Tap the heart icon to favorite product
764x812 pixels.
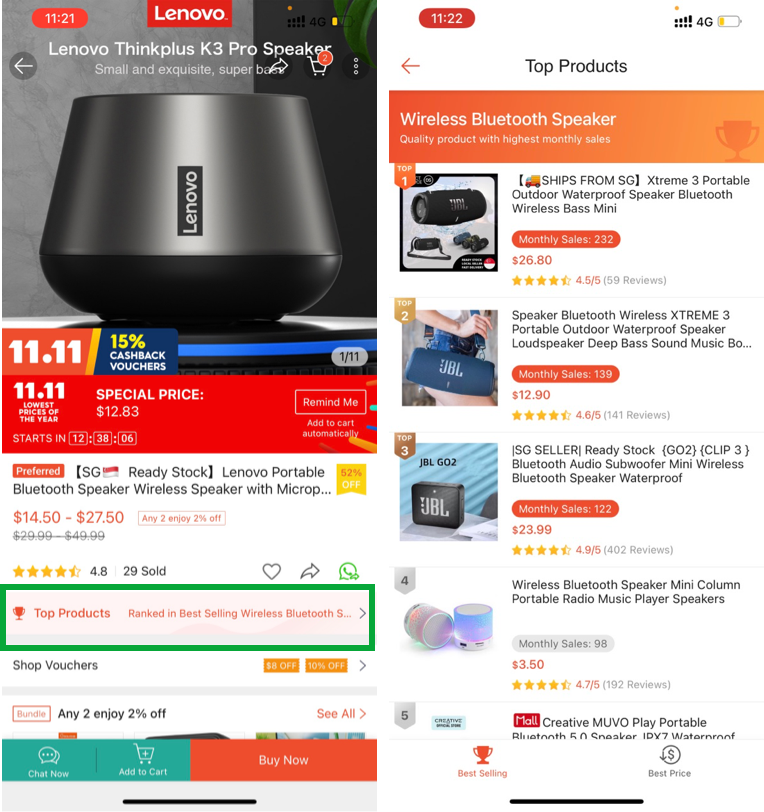pos(271,571)
